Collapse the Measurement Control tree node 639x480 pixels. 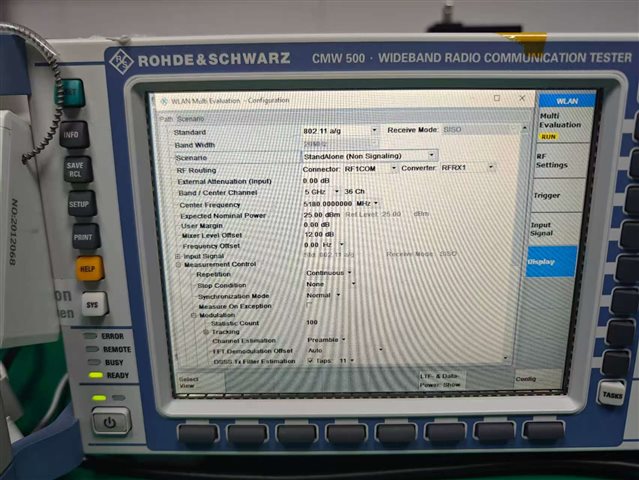pyautogui.click(x=178, y=265)
